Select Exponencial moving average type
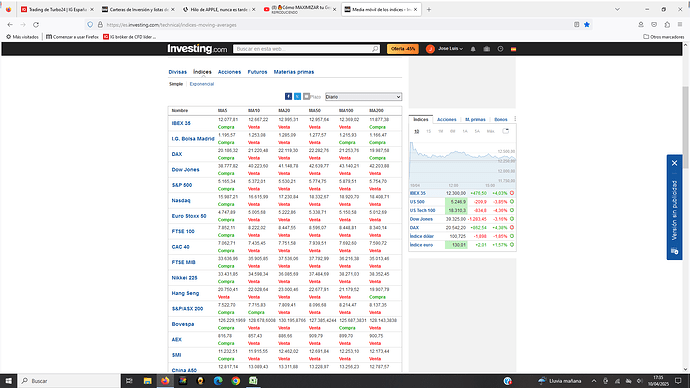The image size is (690, 388). coord(202,84)
